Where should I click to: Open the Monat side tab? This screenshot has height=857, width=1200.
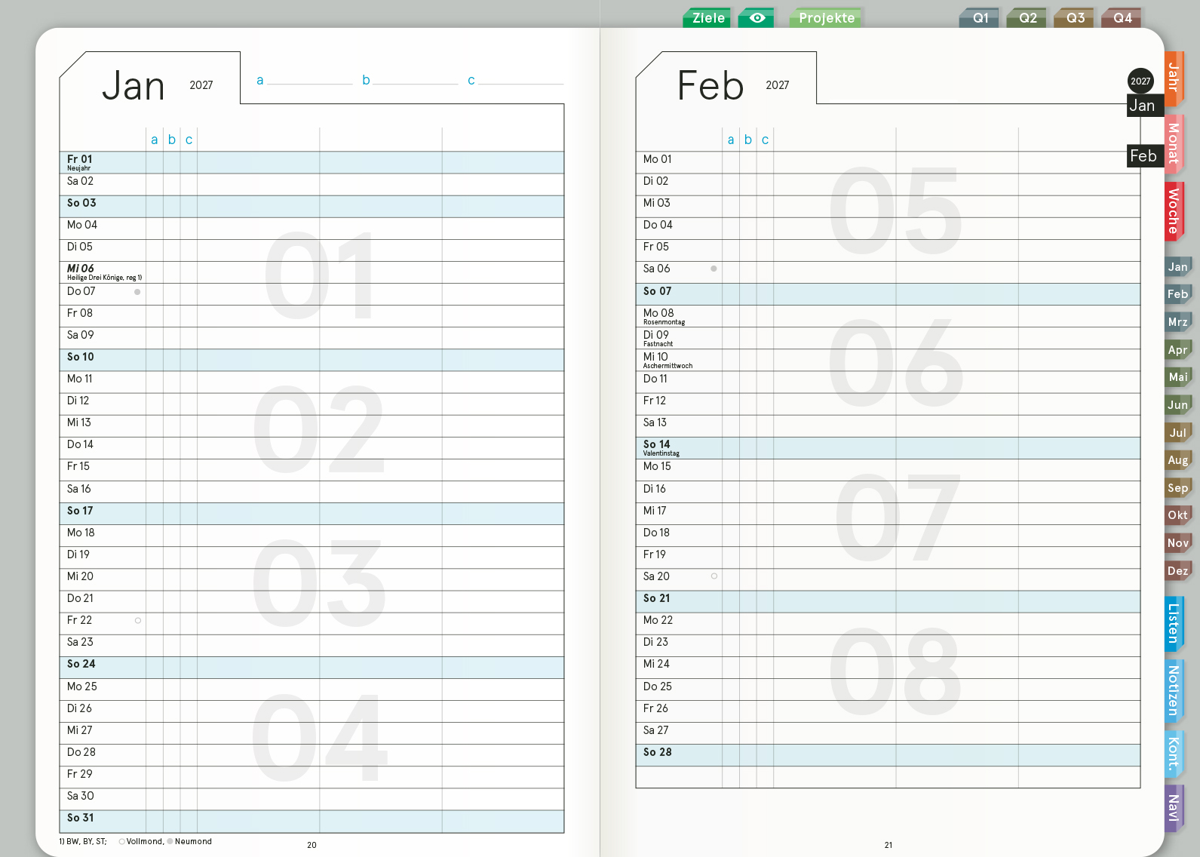pos(1174,144)
